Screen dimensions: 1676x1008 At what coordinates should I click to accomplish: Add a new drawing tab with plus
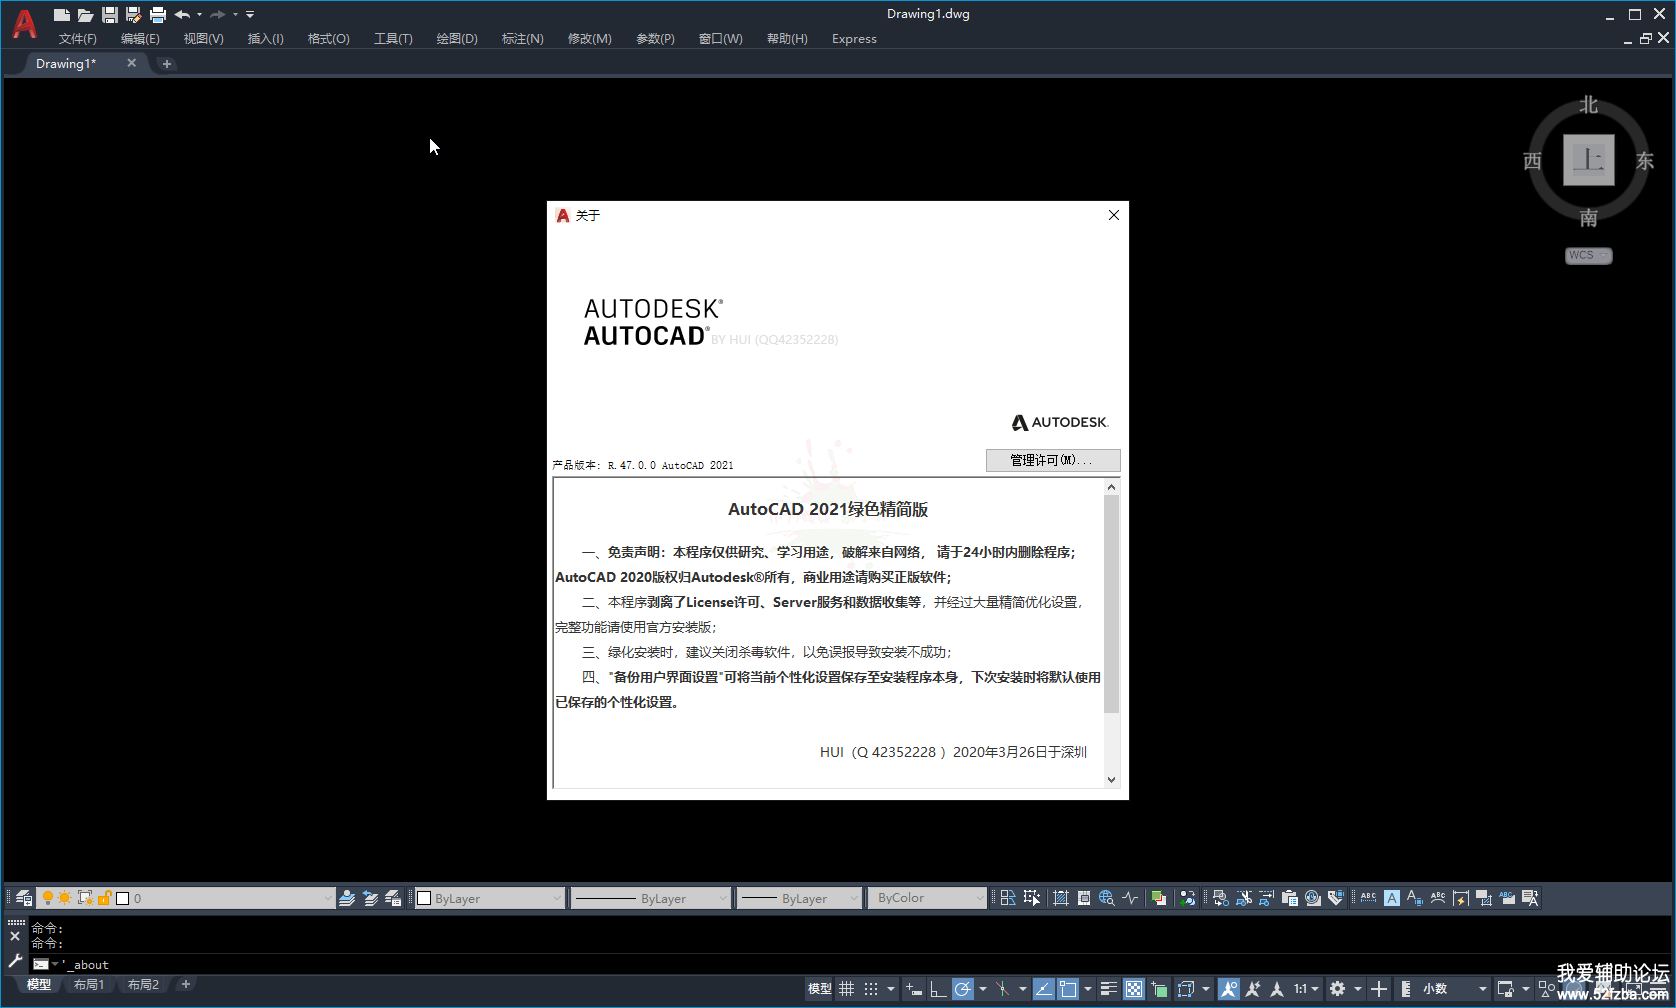click(167, 64)
